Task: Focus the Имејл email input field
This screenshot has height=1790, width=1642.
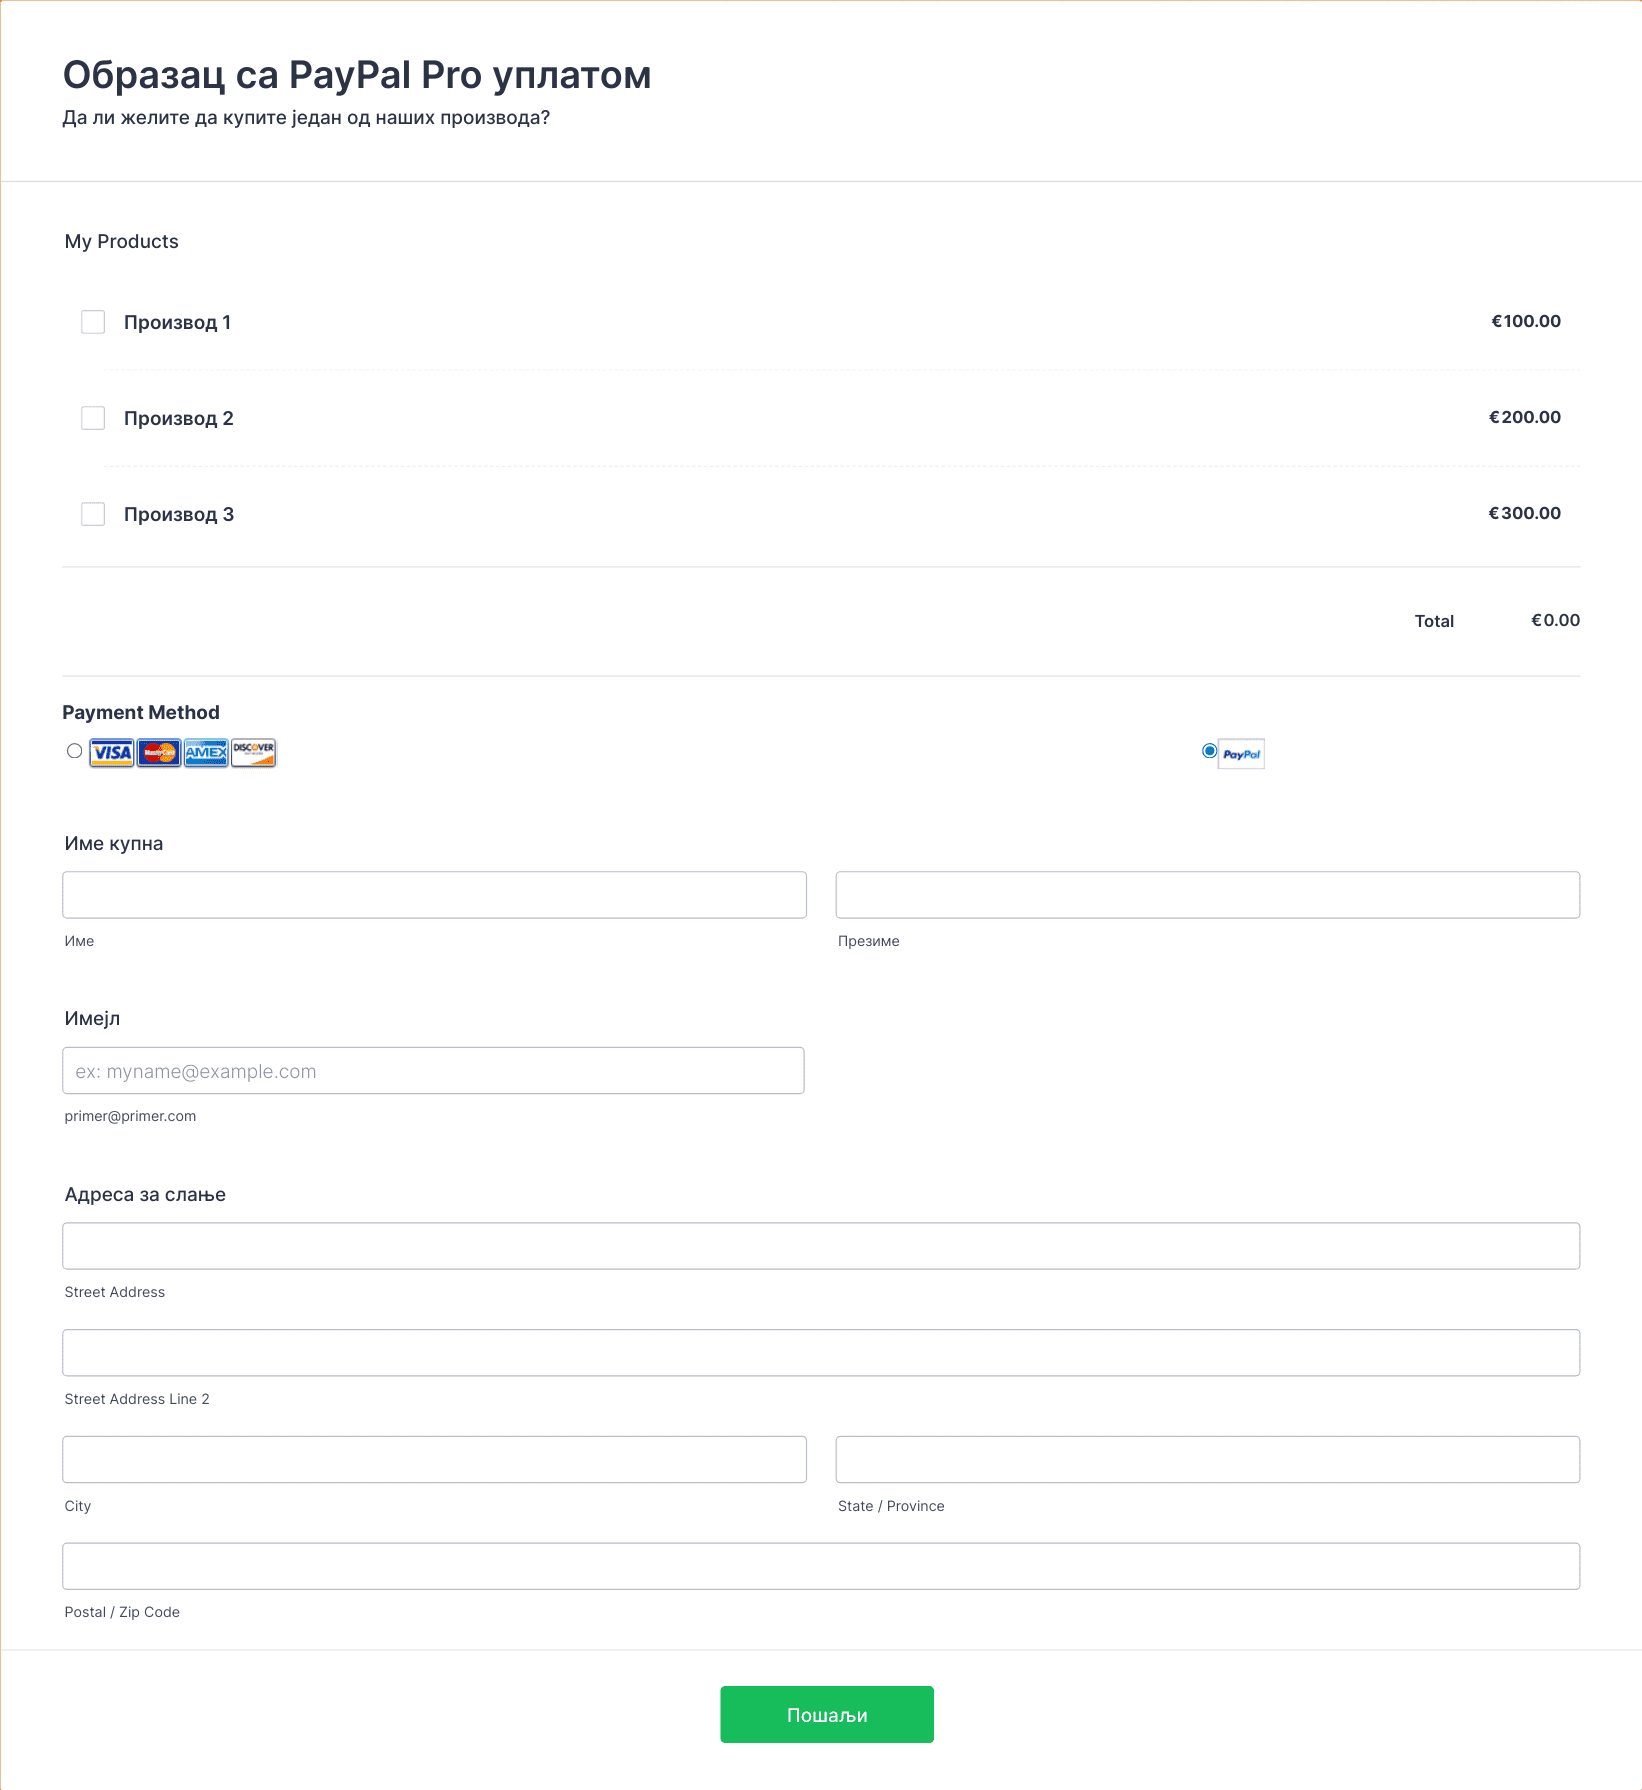Action: pos(433,1070)
